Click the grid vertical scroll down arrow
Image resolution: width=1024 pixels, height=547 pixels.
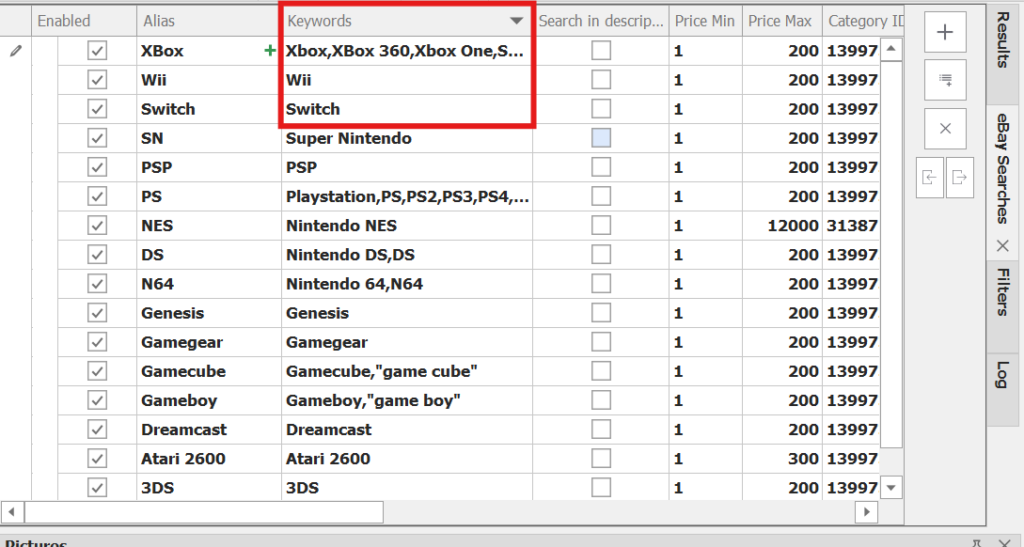[x=891, y=488]
